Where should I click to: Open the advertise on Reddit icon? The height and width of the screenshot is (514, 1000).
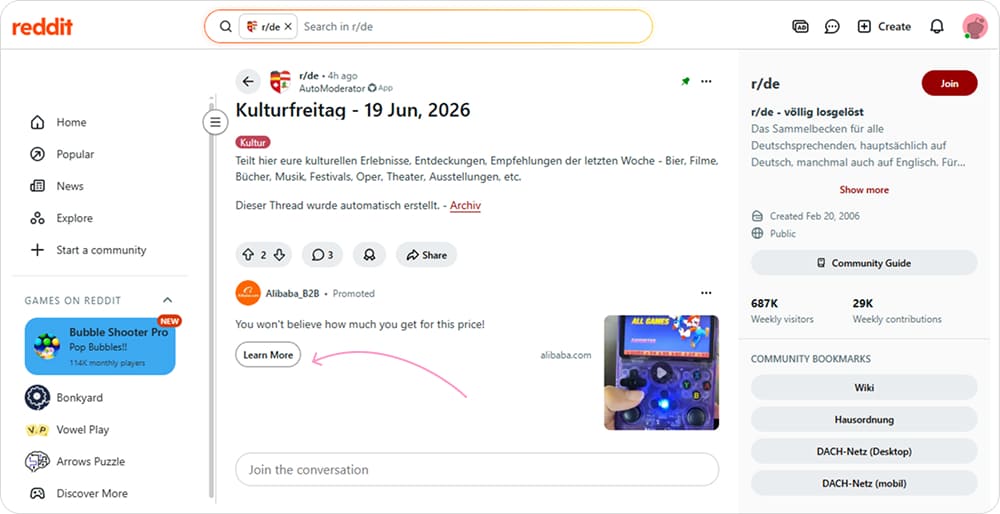tap(800, 27)
